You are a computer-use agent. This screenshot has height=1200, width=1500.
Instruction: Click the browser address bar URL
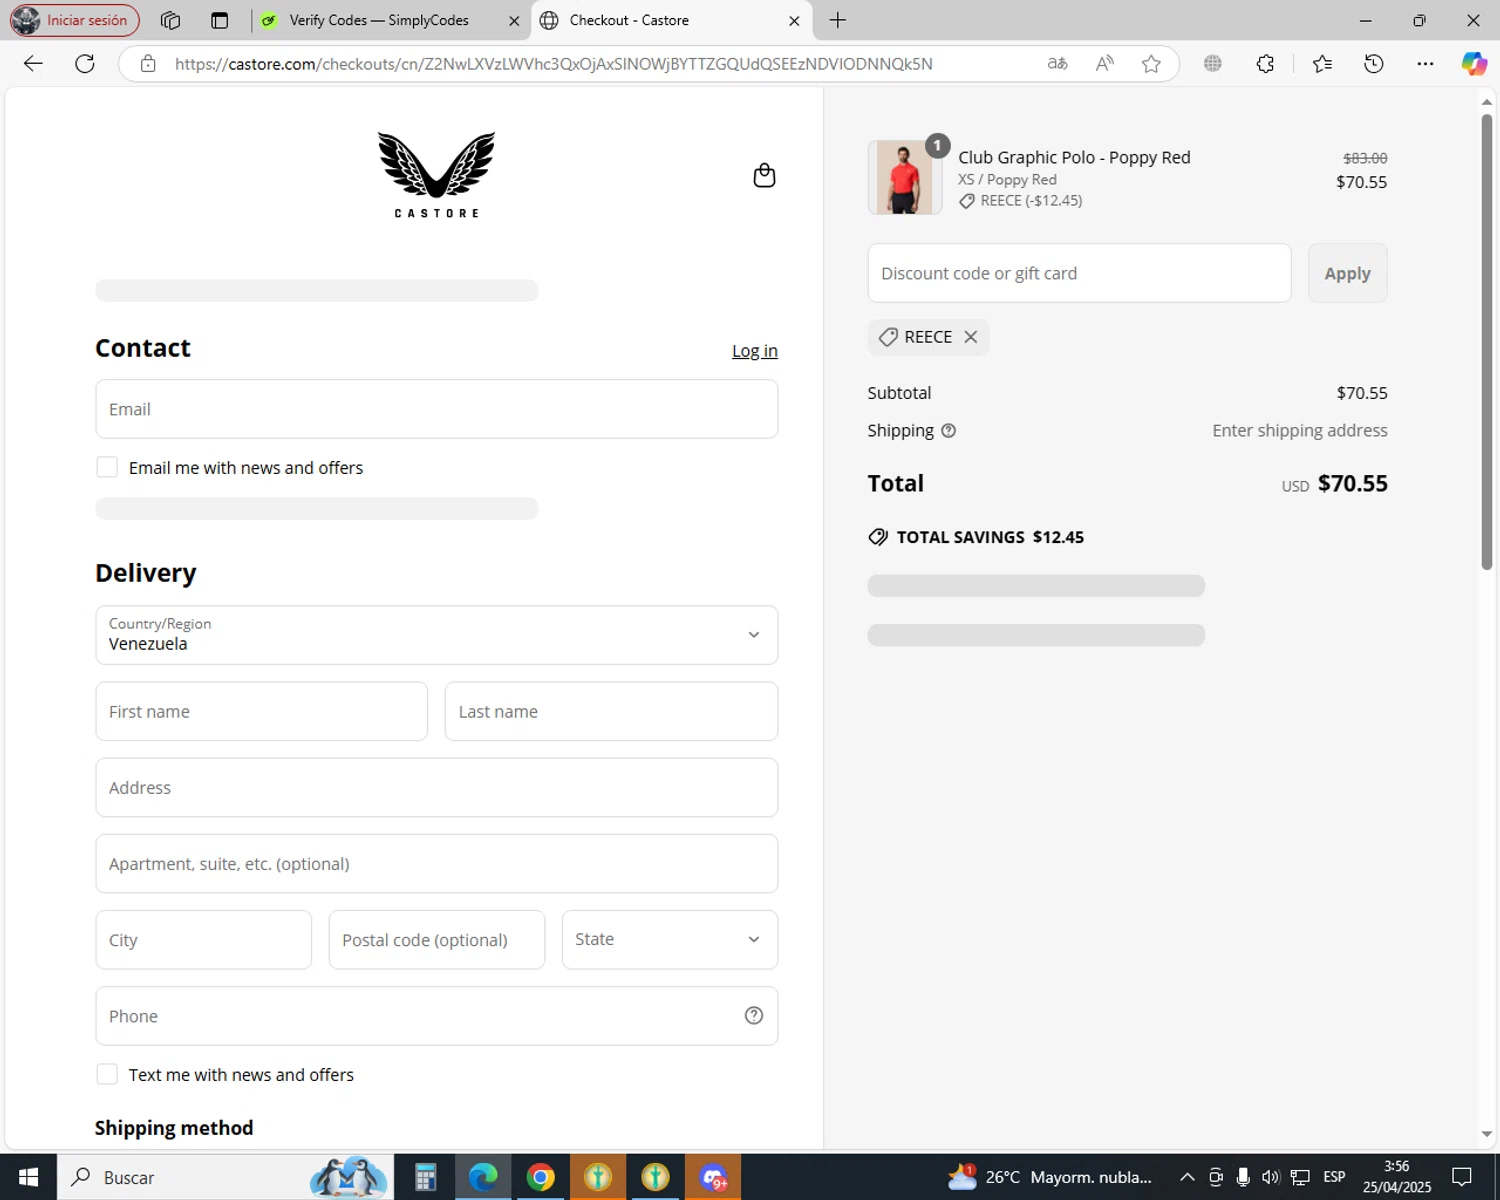[x=553, y=64]
